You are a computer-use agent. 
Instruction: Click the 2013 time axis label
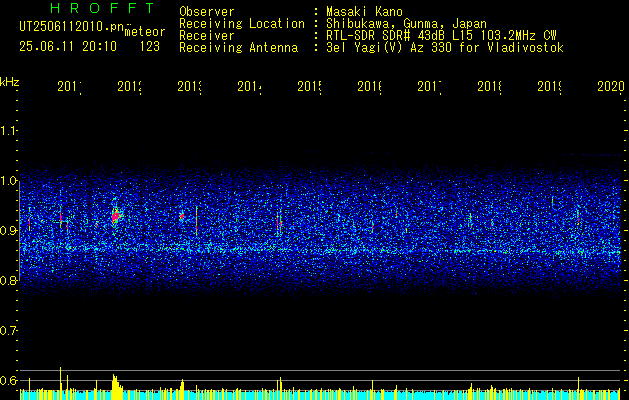(189, 86)
